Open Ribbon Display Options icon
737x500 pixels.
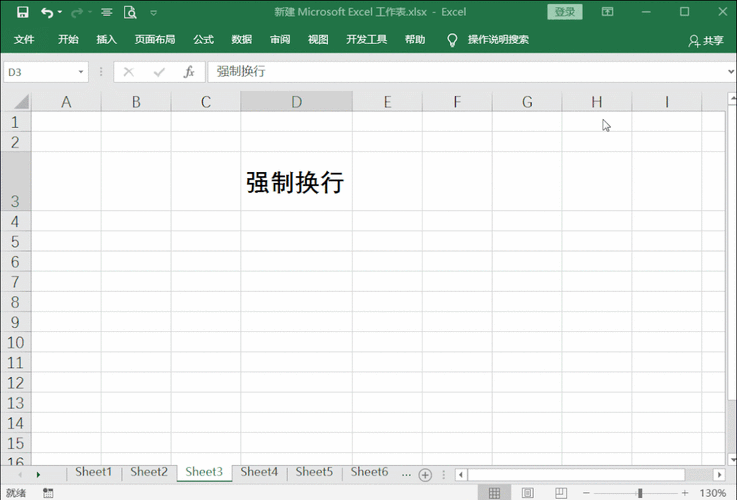click(607, 12)
